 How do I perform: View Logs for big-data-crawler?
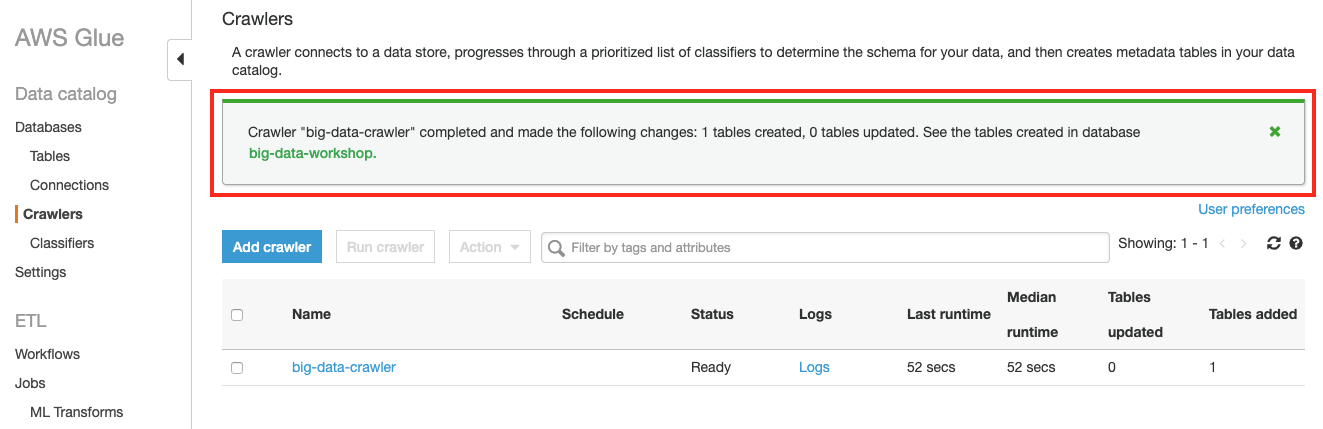click(x=814, y=367)
